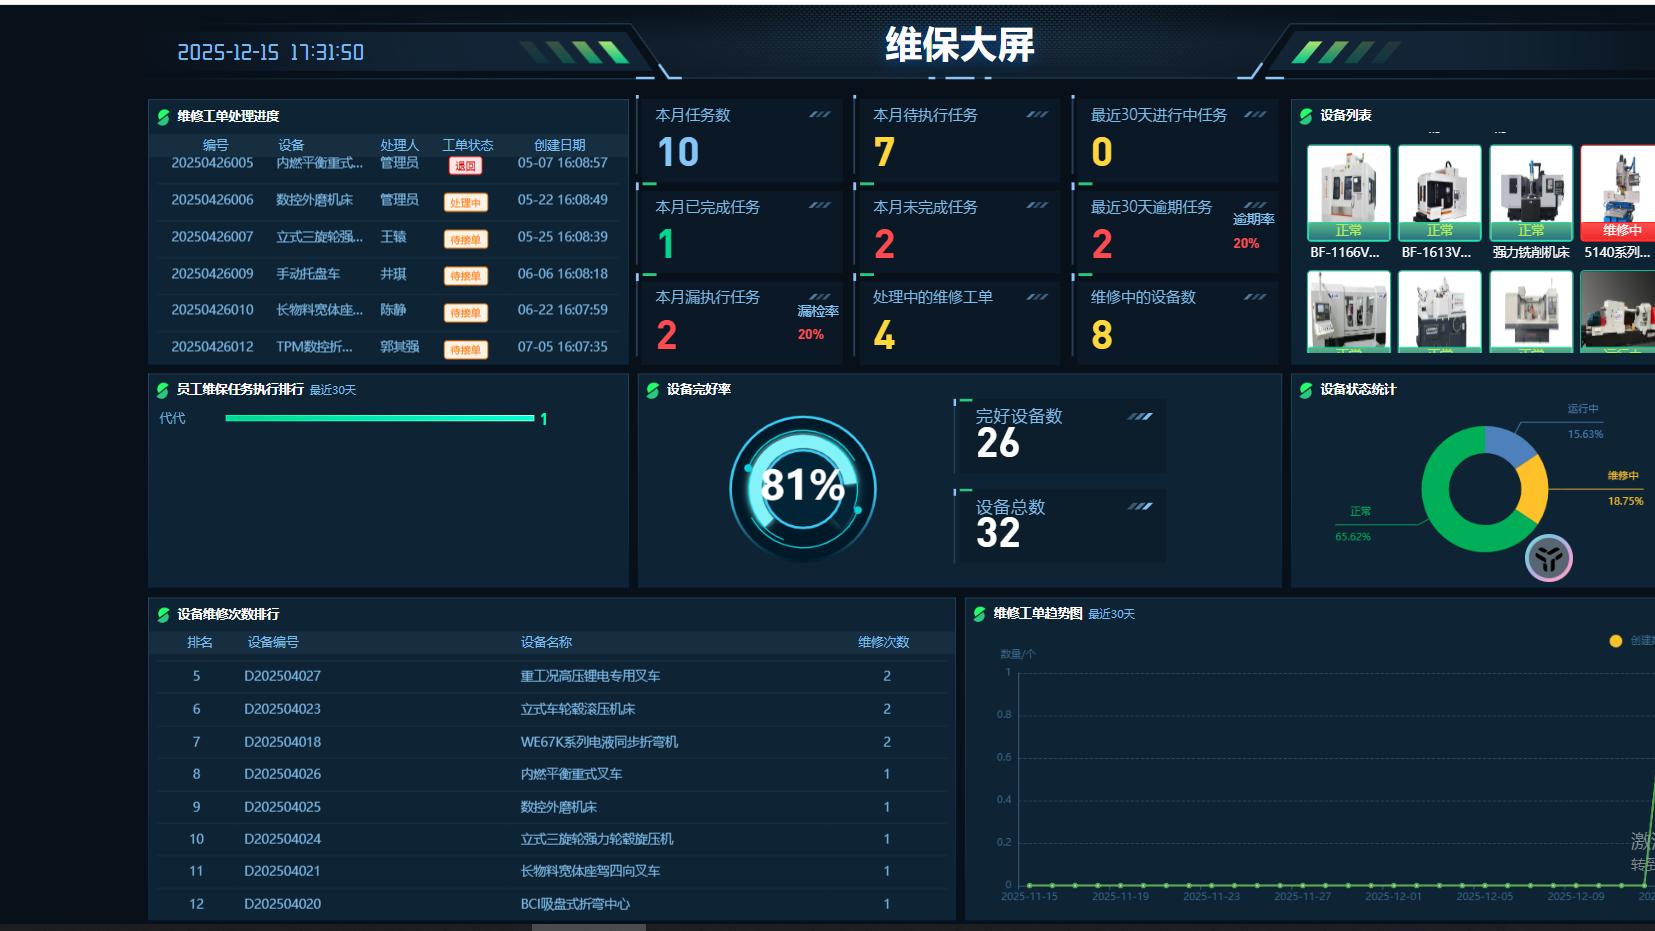Click the 维修工单处理进度 panel header logo icon
Screen dimensions: 1655x931
click(163, 115)
